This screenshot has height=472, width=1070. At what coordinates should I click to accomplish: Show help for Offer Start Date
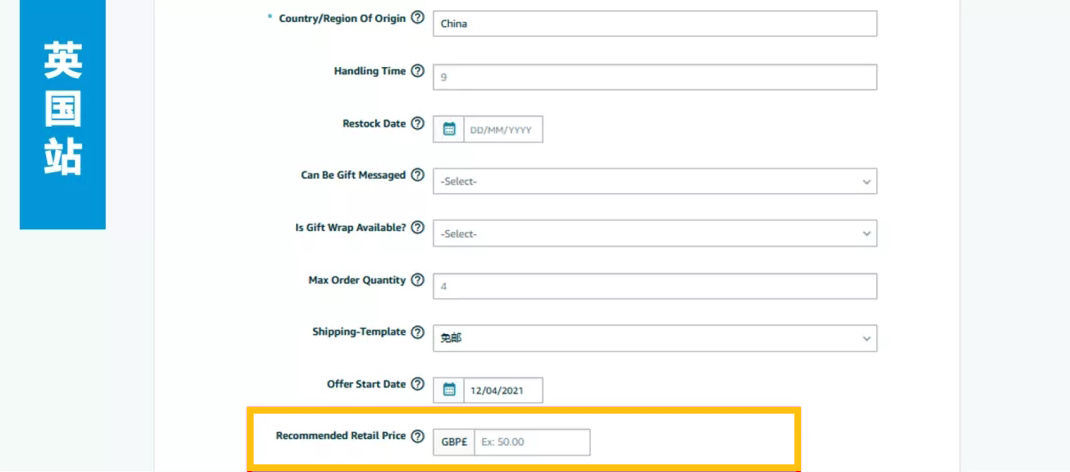418,385
